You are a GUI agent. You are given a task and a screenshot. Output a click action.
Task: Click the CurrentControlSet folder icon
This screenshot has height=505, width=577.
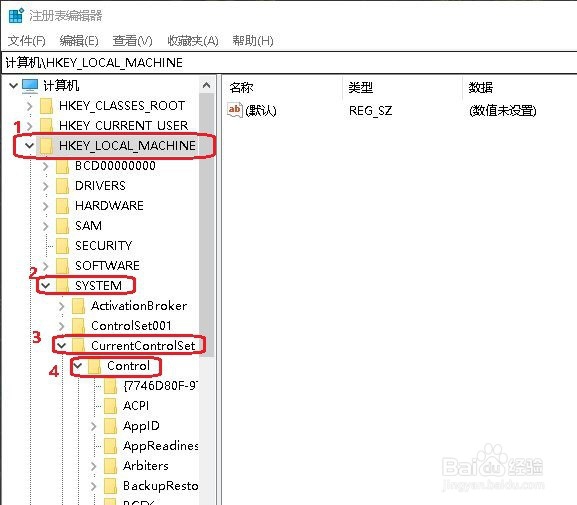(78, 346)
